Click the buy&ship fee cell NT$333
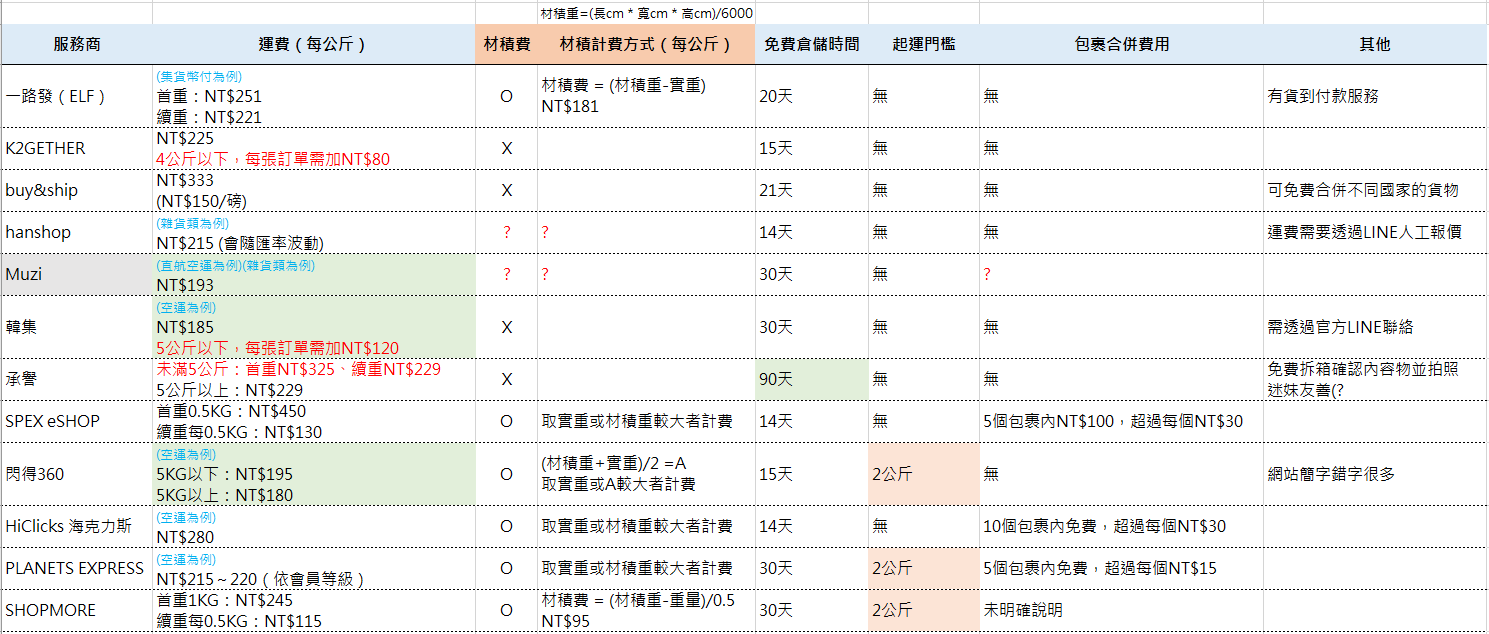 tap(314, 190)
